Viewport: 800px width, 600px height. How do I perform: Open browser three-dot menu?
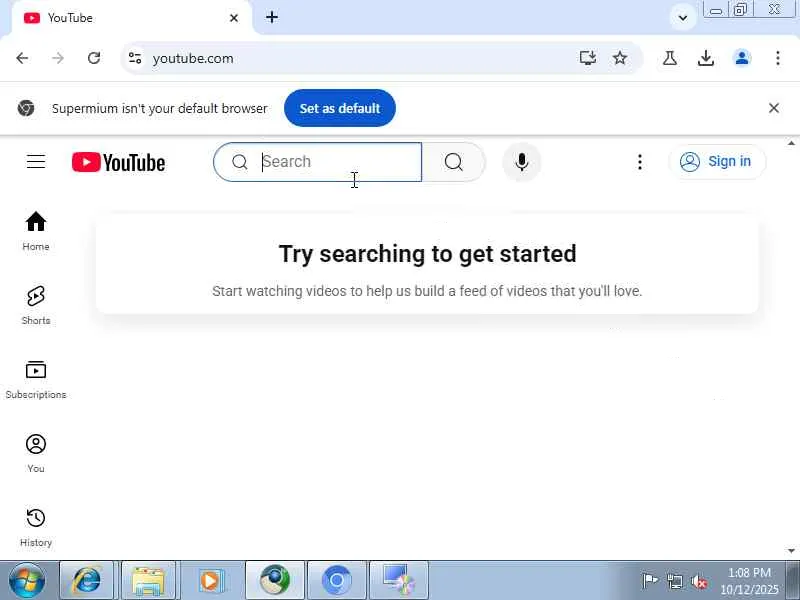pos(778,58)
